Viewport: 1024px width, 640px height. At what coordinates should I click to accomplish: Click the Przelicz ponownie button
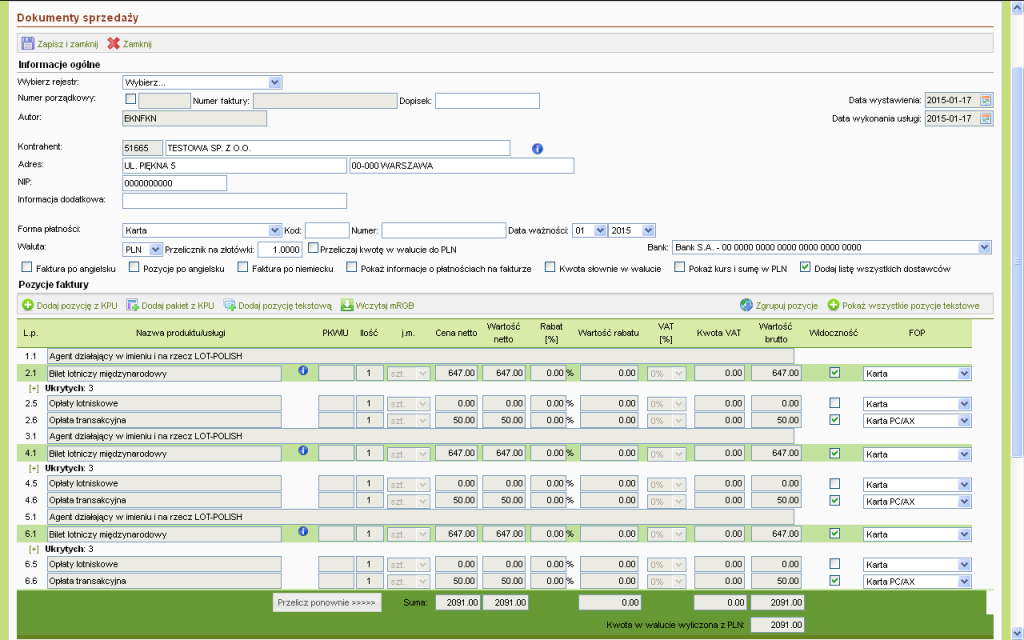pos(327,602)
